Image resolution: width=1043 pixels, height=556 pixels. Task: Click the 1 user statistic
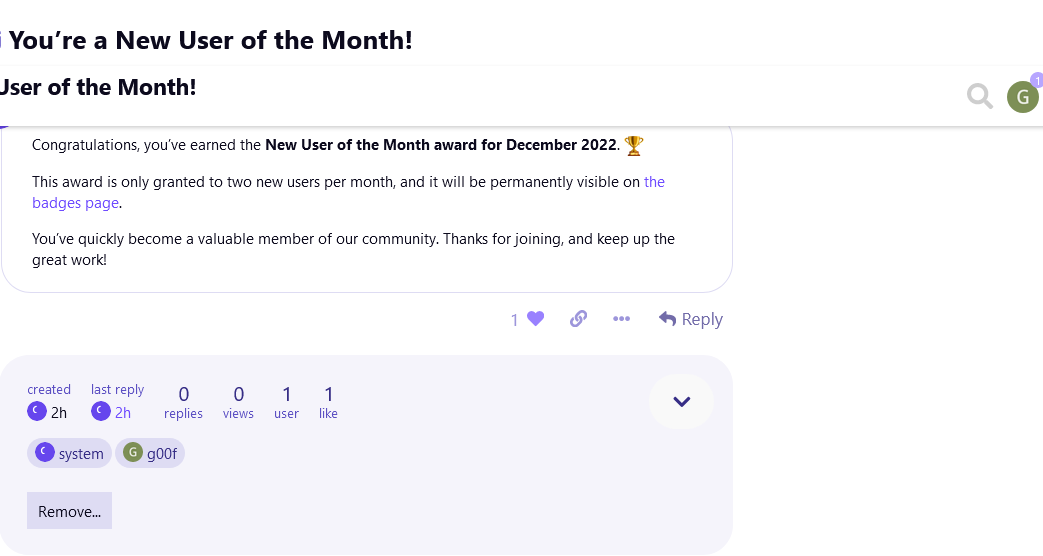[x=286, y=401]
